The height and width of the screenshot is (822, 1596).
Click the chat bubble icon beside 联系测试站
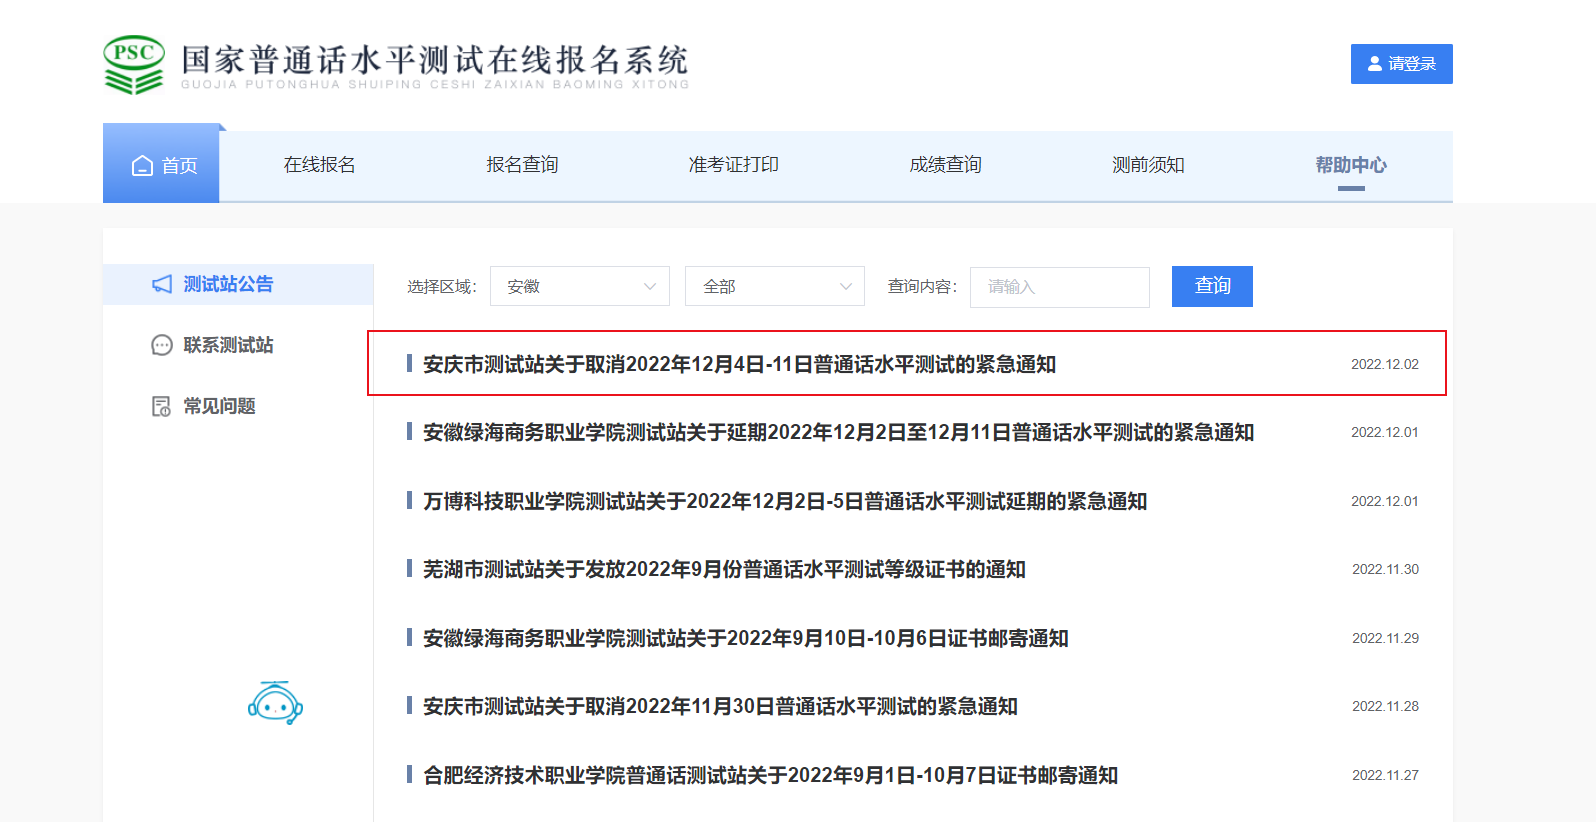[x=162, y=345]
